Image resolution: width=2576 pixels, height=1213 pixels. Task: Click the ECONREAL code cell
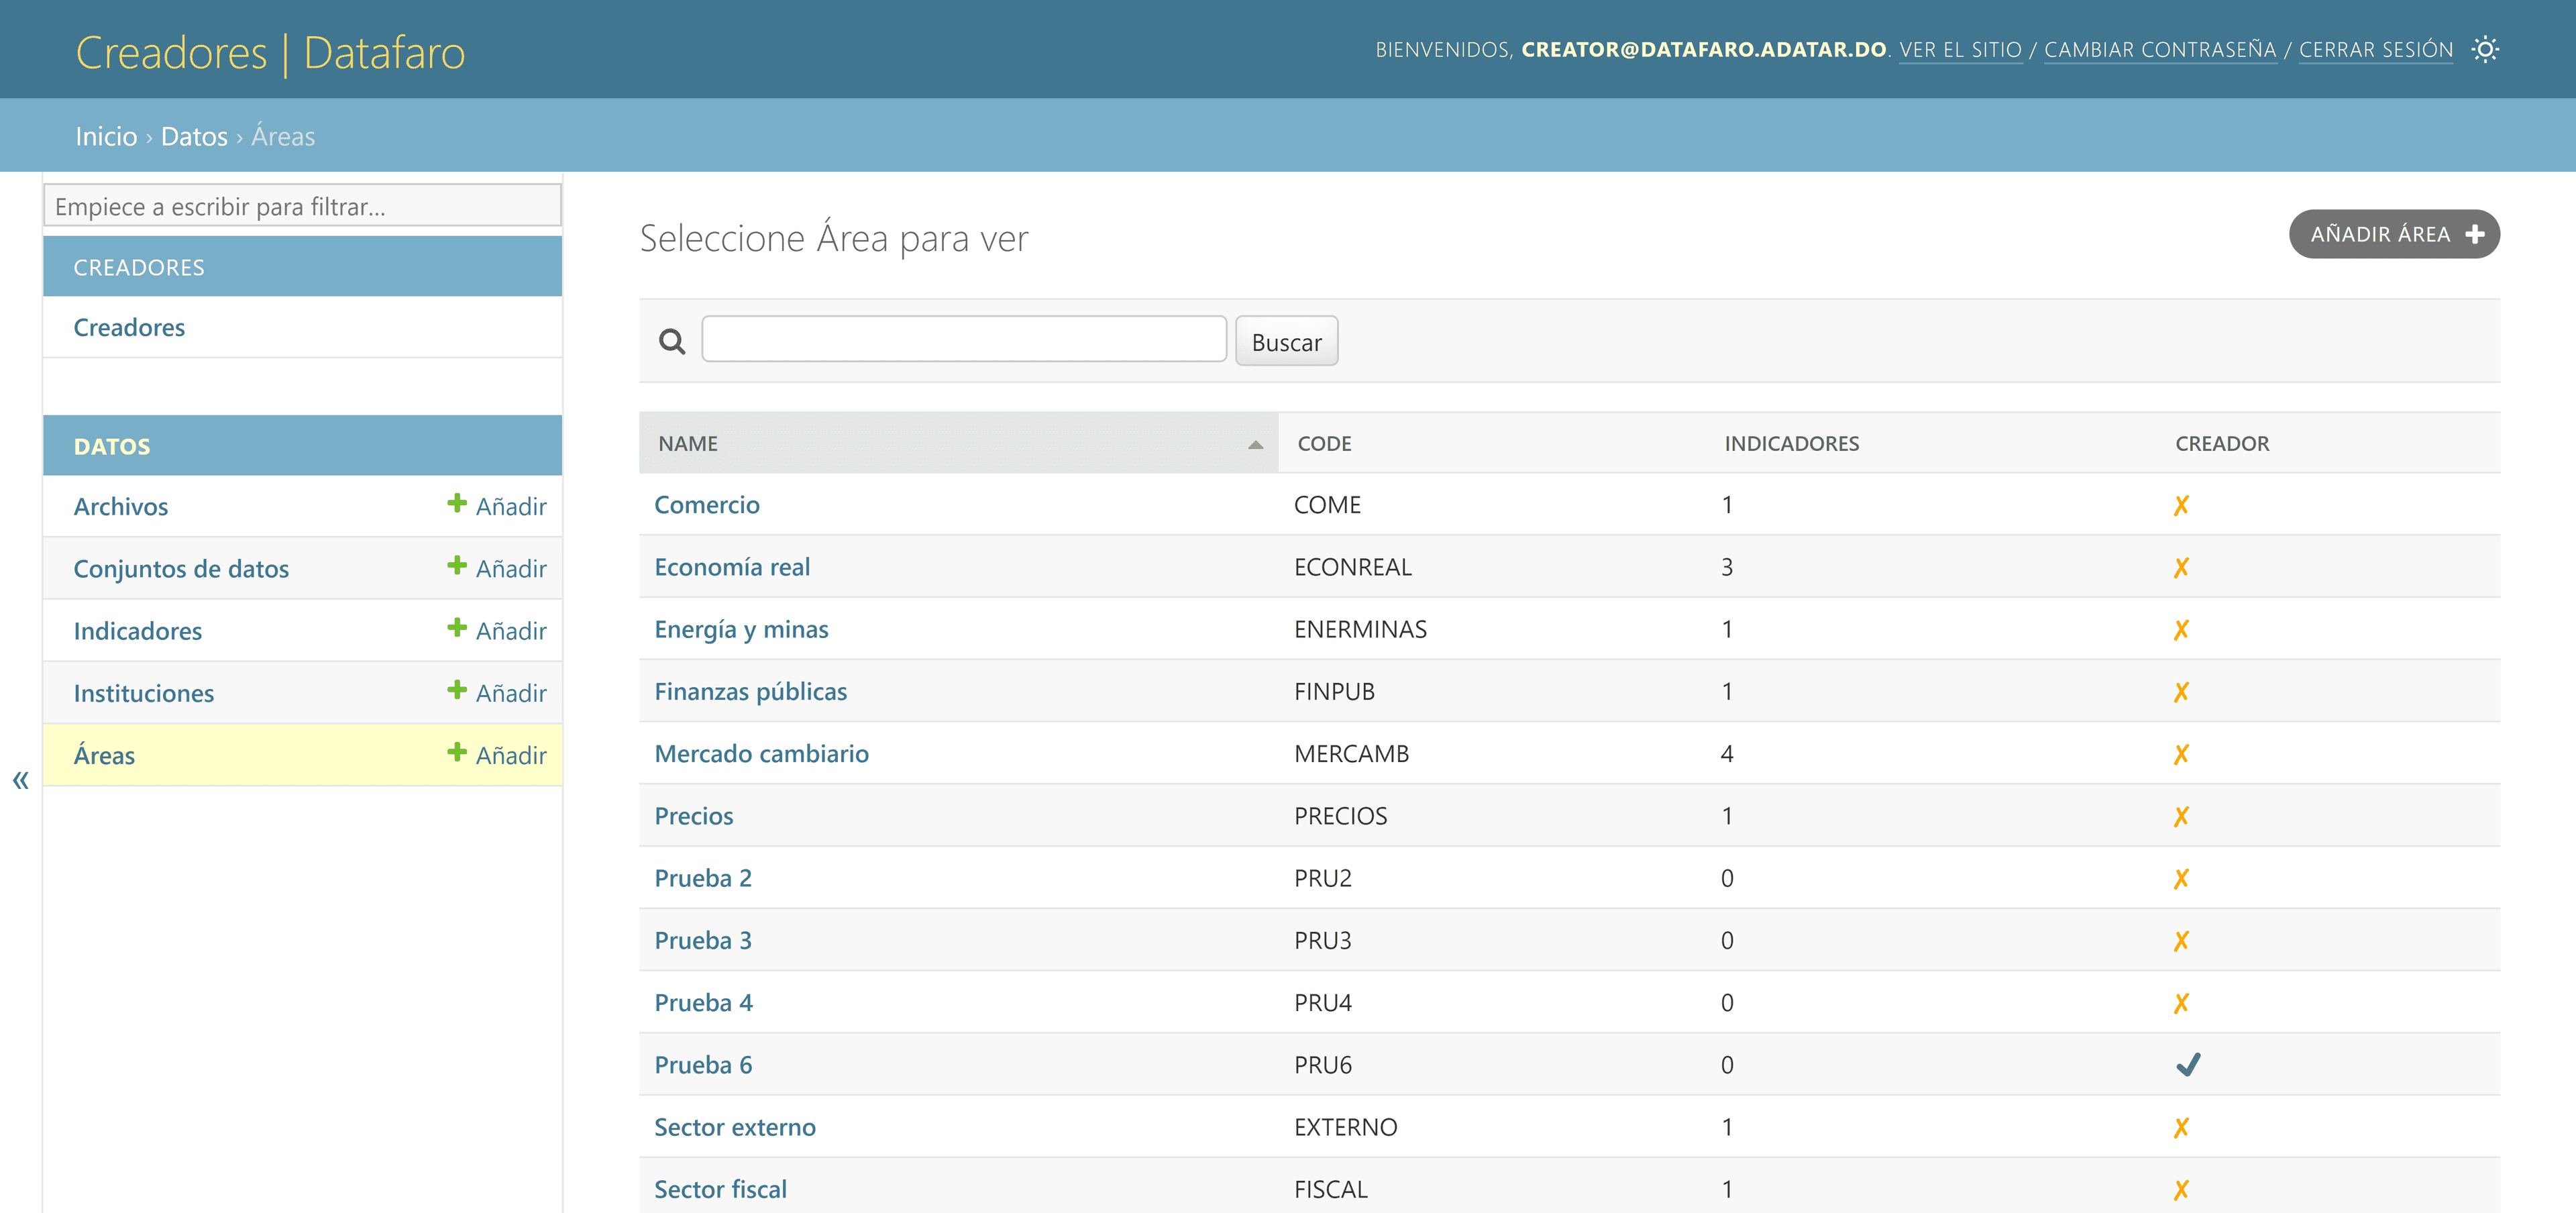pyautogui.click(x=1352, y=567)
